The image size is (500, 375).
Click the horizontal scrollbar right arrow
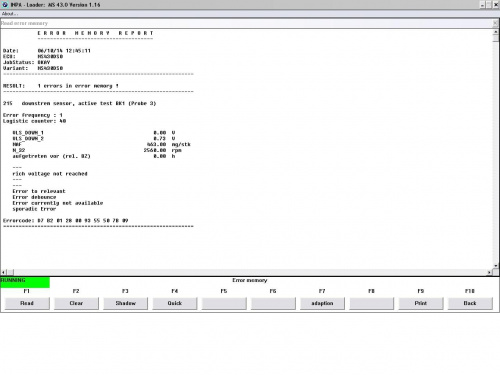(x=489, y=272)
